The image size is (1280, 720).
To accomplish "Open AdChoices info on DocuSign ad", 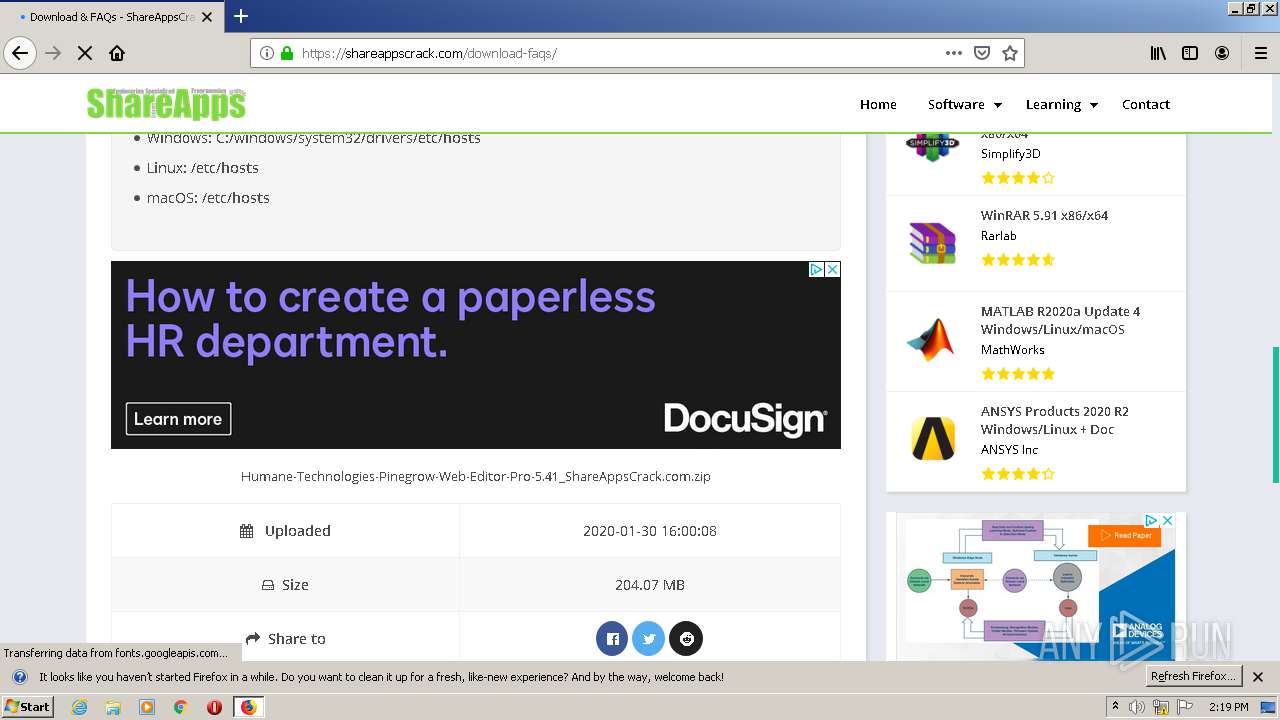I will pyautogui.click(x=816, y=269).
